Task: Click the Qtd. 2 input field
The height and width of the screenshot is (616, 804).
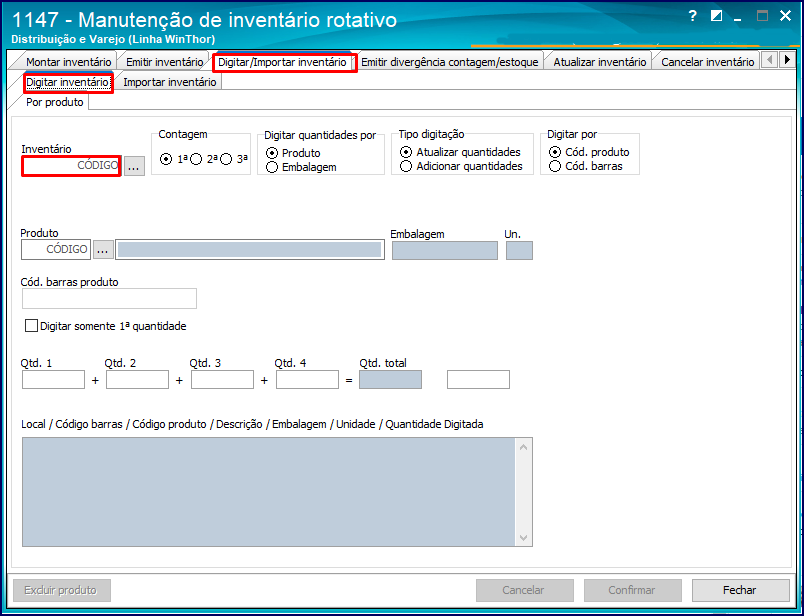Action: pyautogui.click(x=137, y=380)
